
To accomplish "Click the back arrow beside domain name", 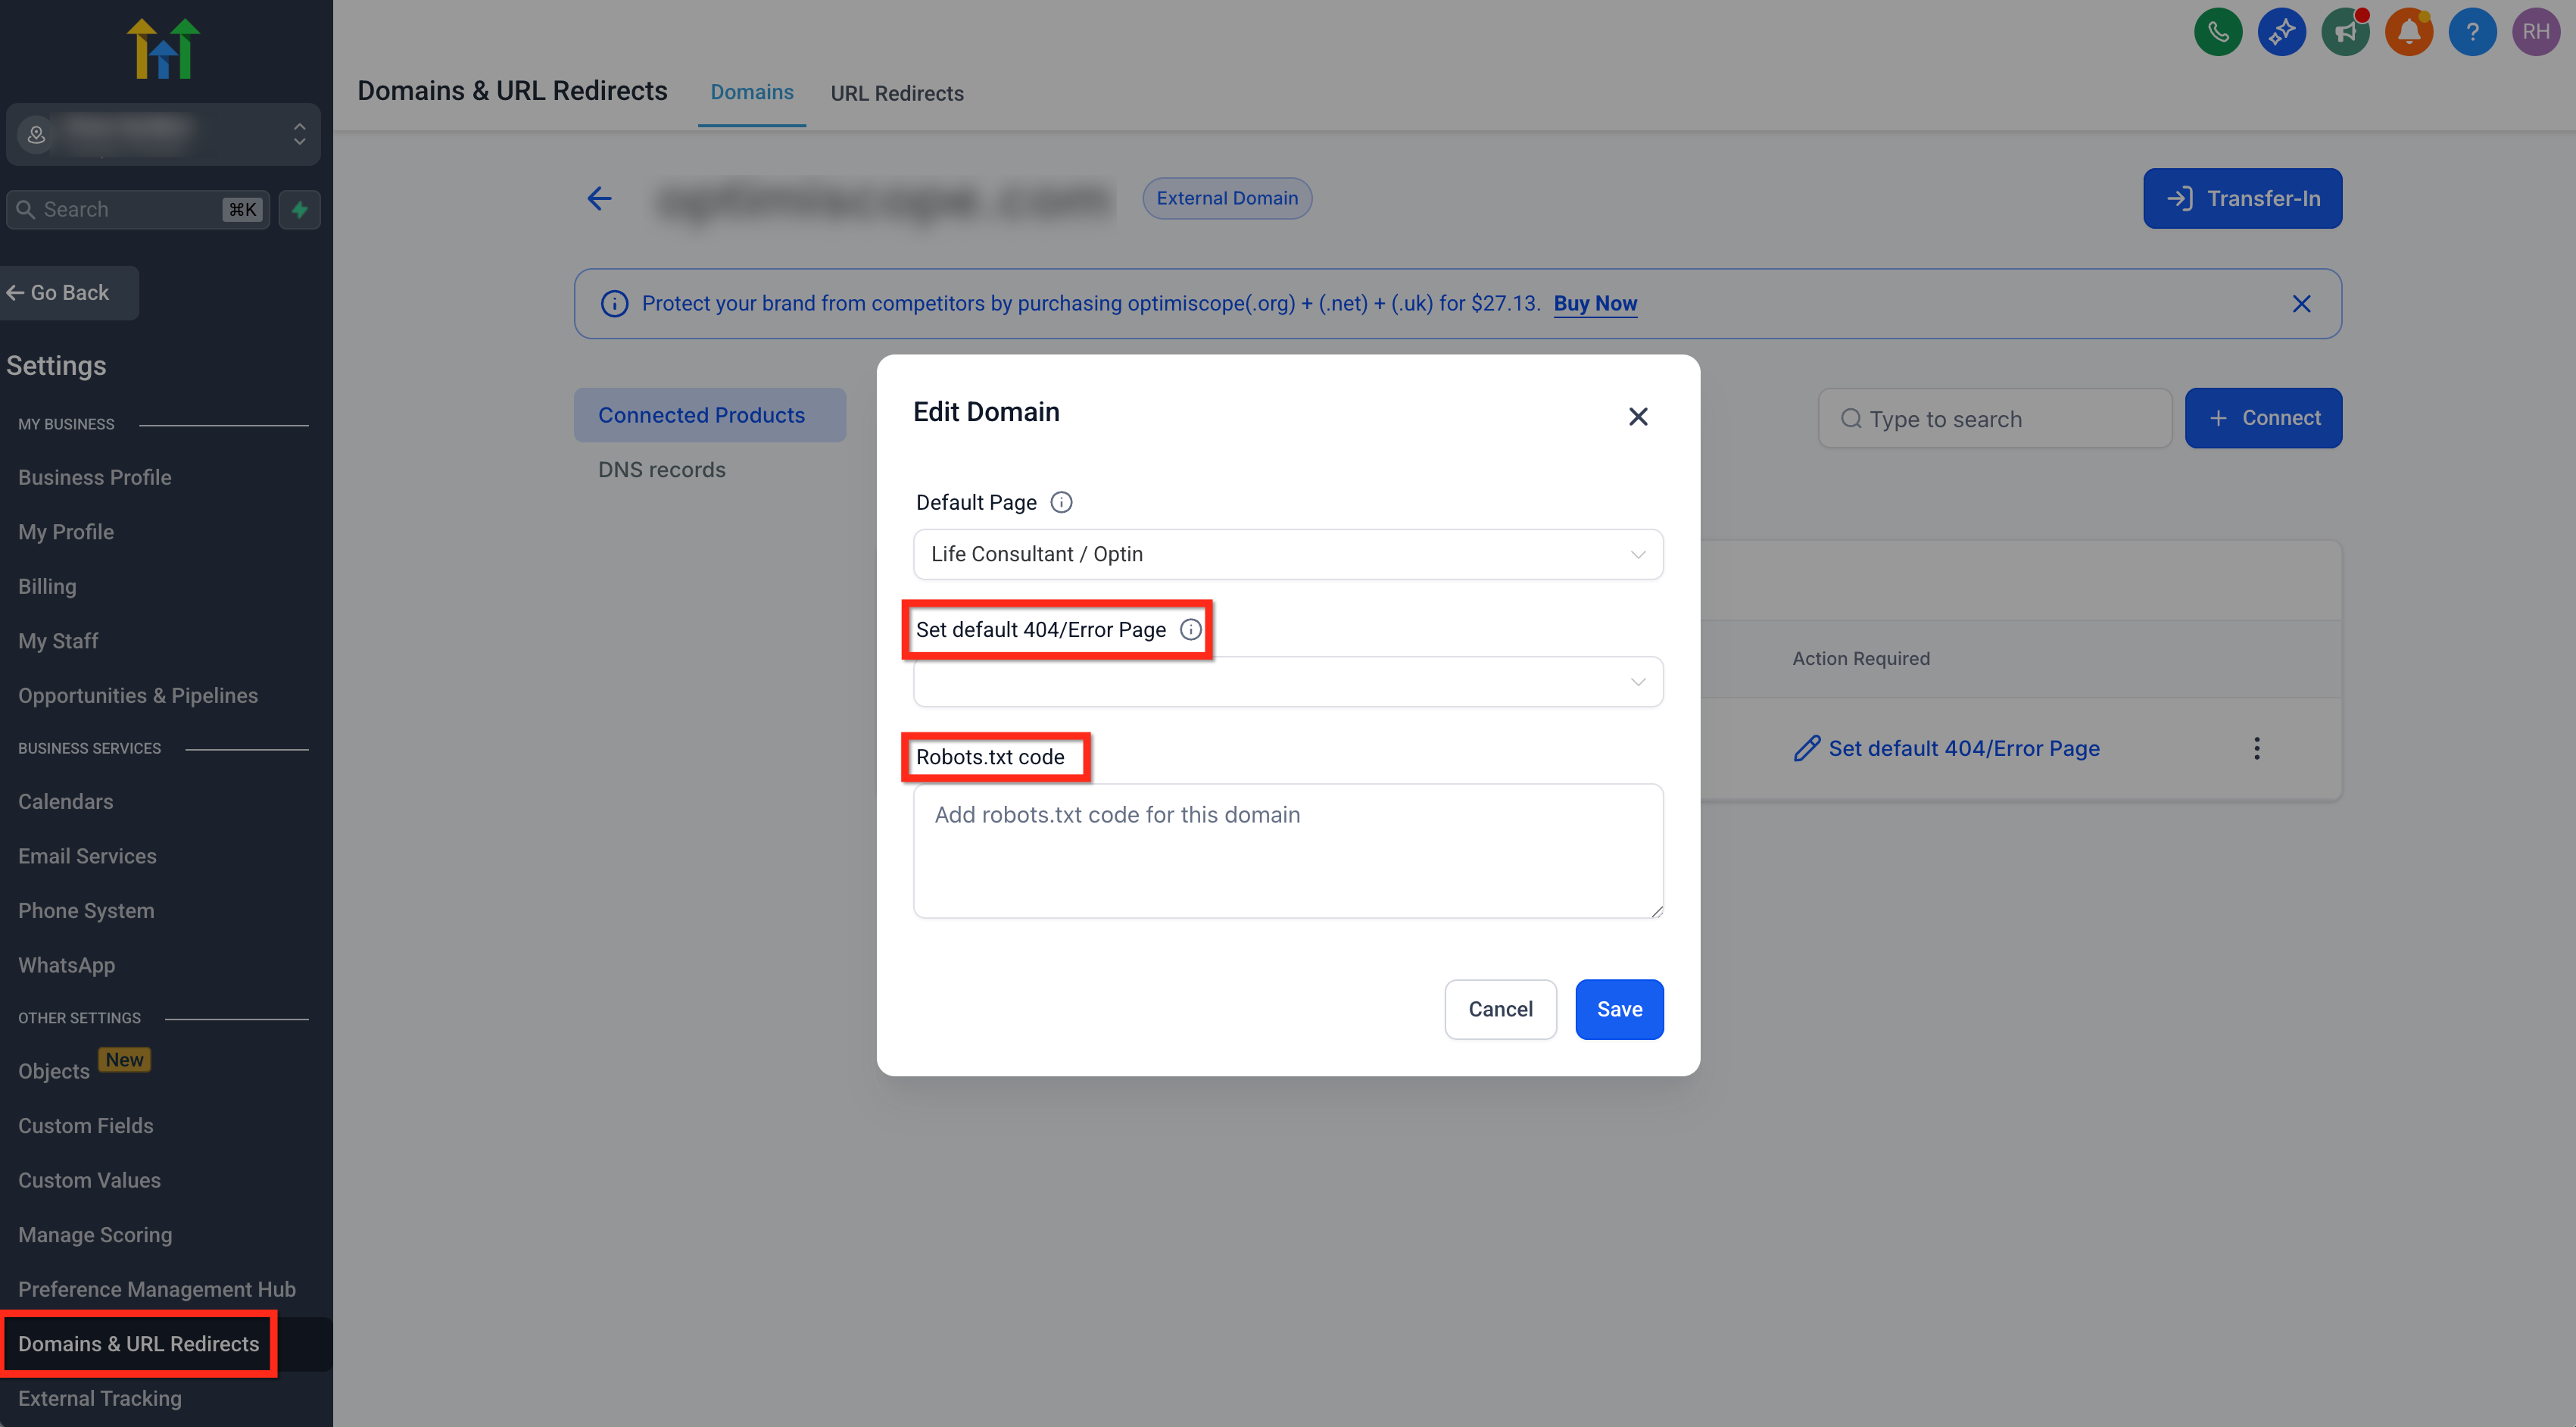I will point(599,199).
